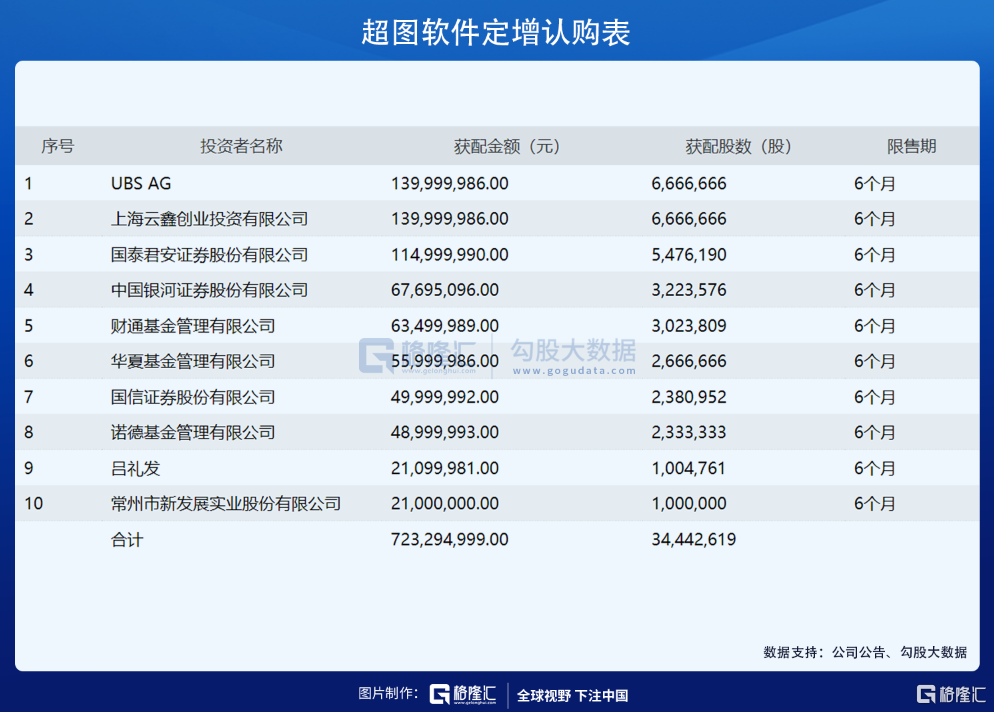This screenshot has height=712, width=994.
Task: Select the share count 1,000,000
Action: [x=689, y=504]
